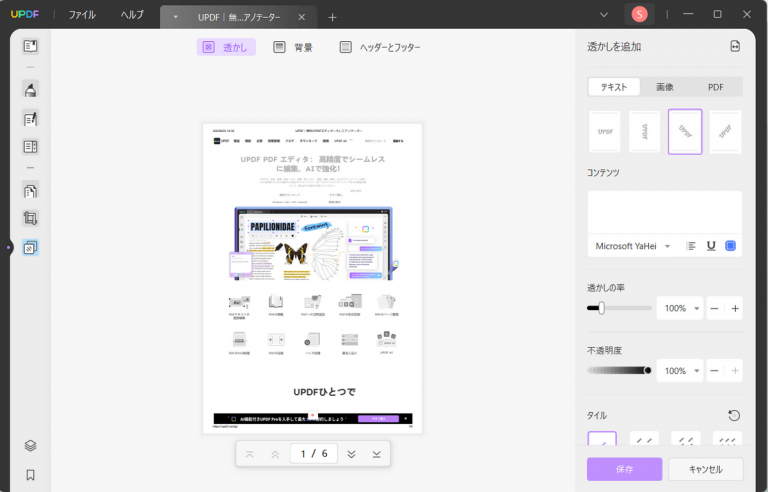Click the user account avatar S

pos(639,14)
